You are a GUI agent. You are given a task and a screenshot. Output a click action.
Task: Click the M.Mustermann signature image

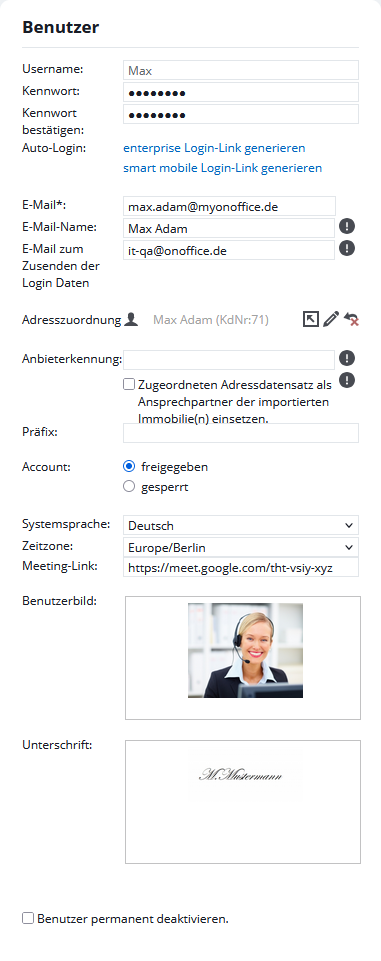pos(241,776)
